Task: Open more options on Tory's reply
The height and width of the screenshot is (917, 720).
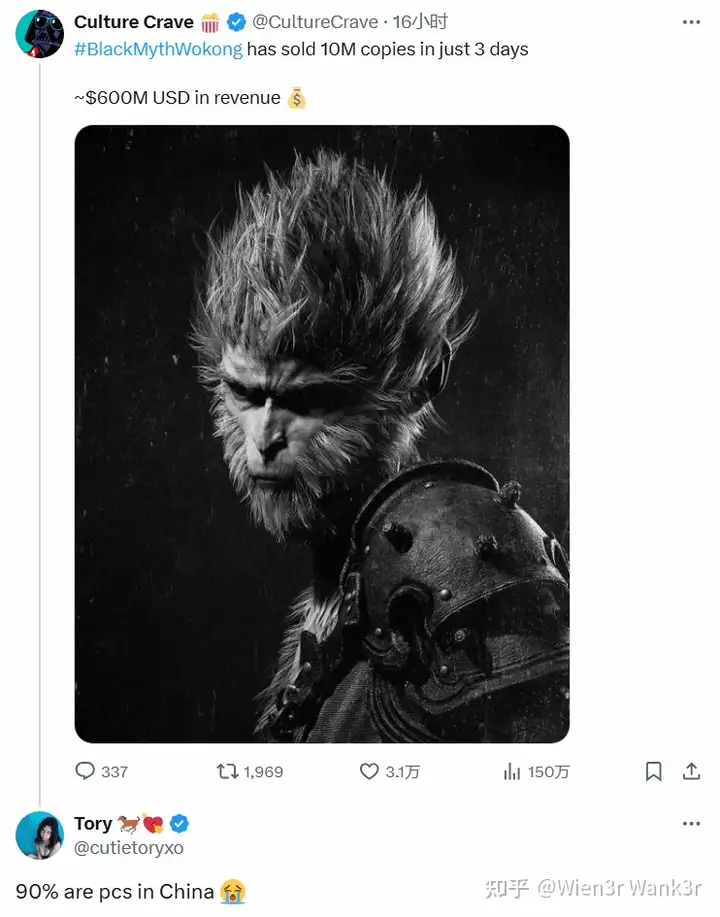Action: click(x=691, y=823)
